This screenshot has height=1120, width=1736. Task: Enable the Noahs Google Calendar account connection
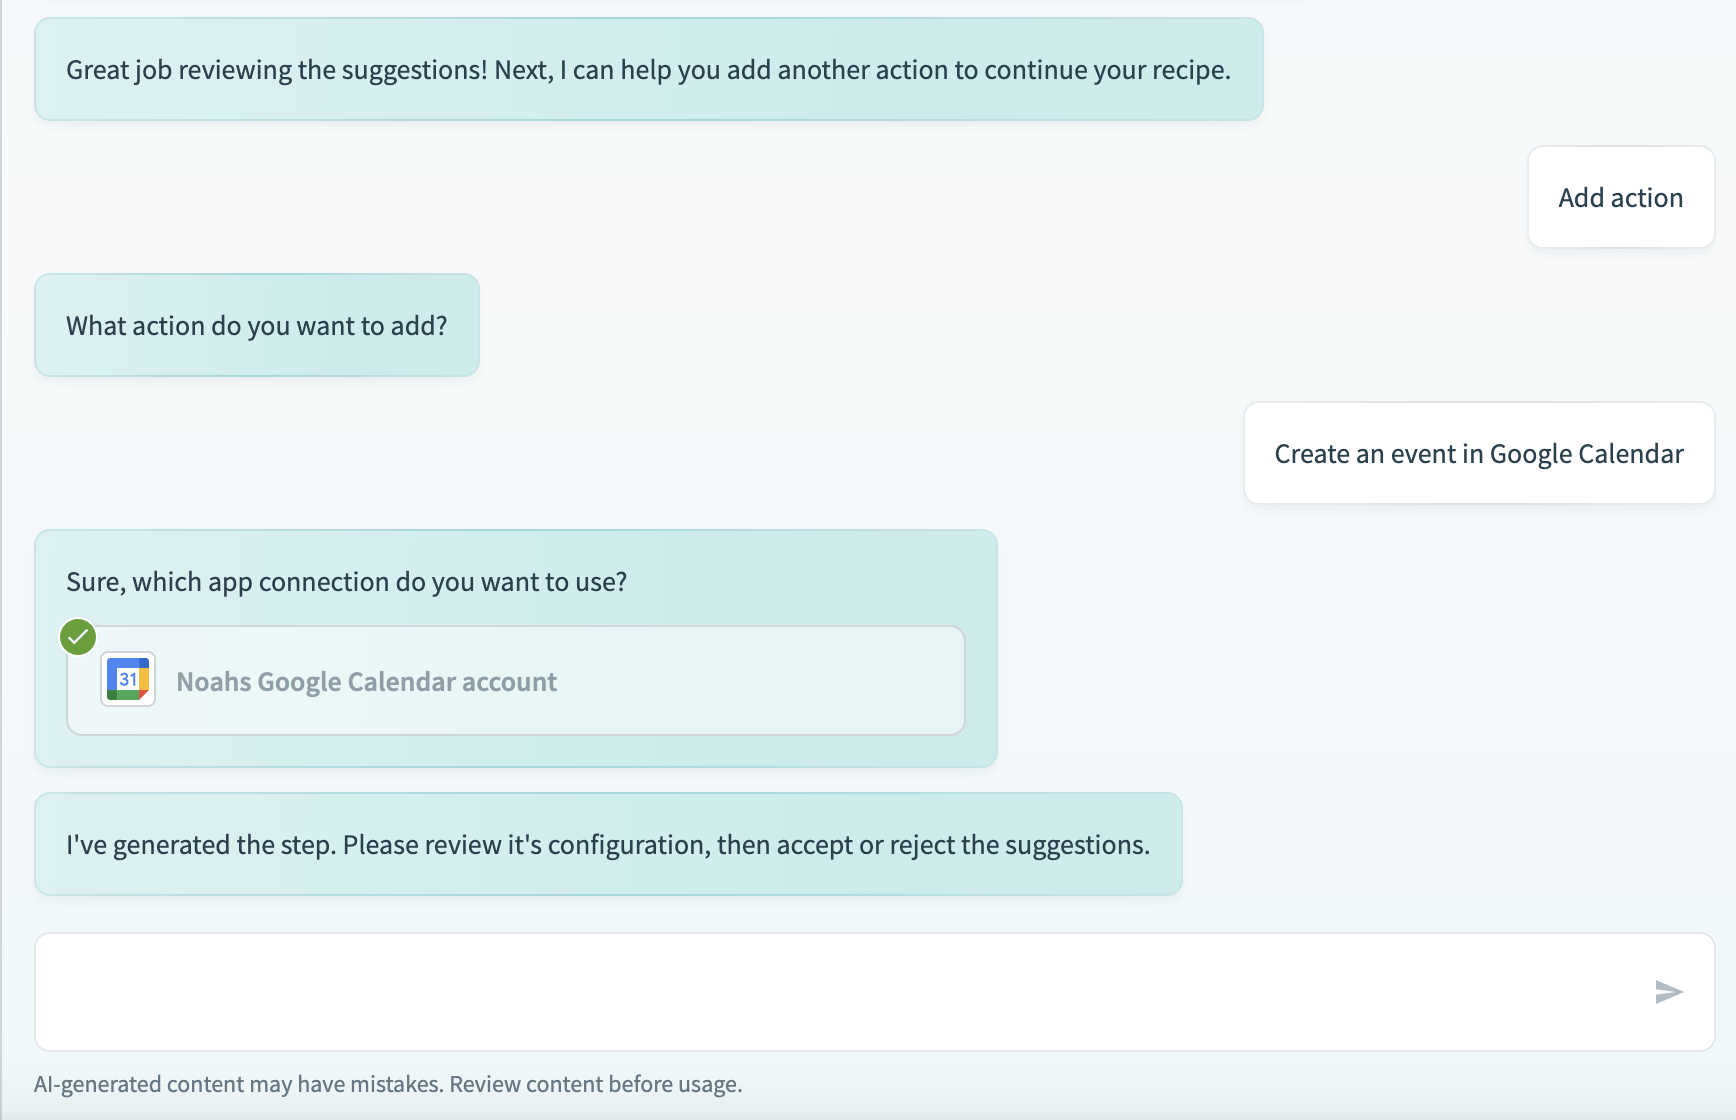tap(515, 680)
